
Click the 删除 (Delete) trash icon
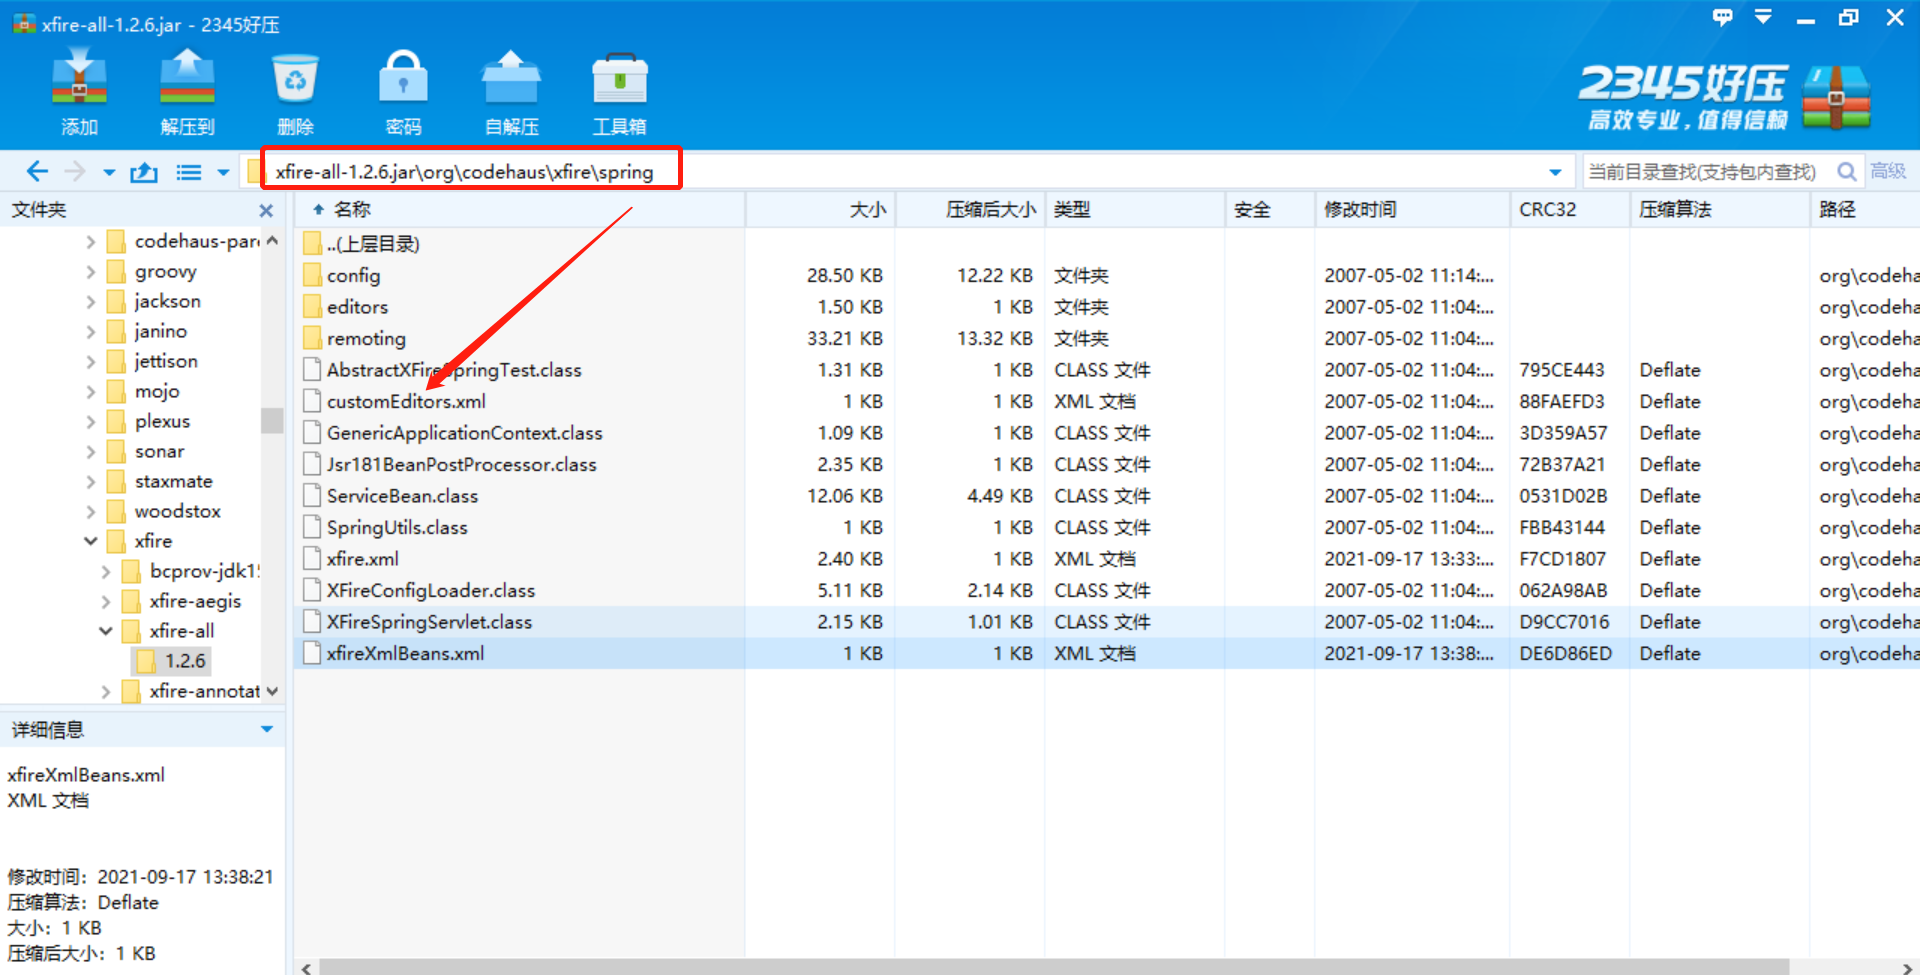click(295, 92)
